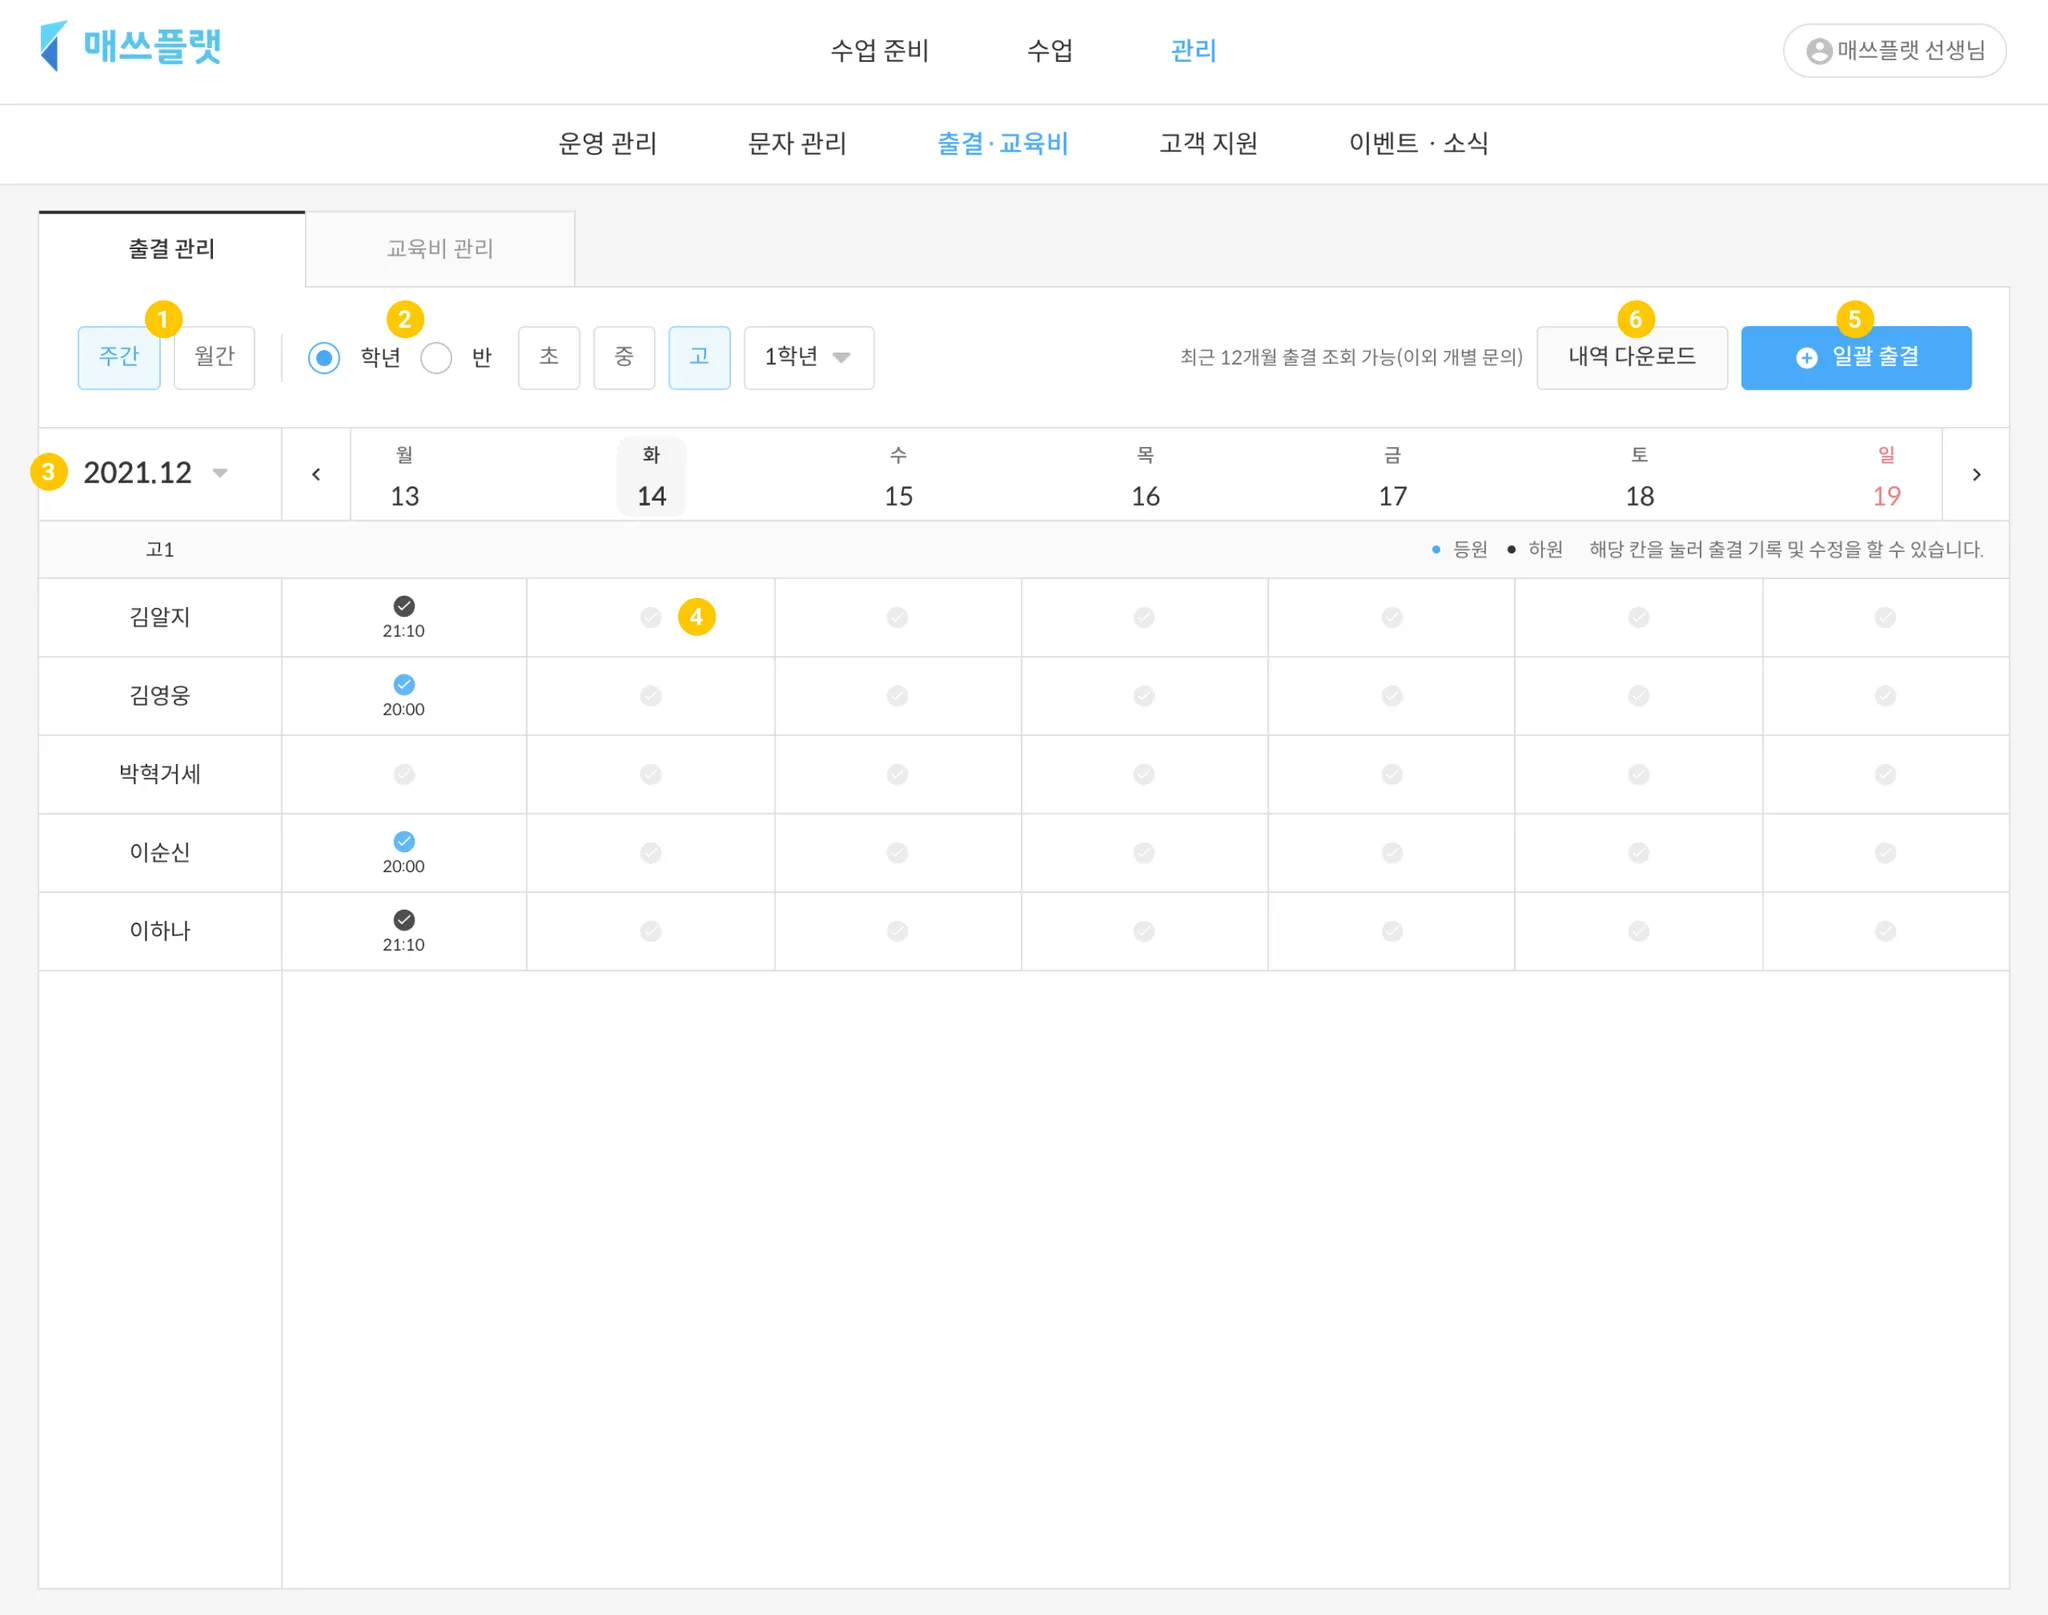2048x1615 pixels.
Task: Select the 반 radio button
Action: pyautogui.click(x=437, y=357)
